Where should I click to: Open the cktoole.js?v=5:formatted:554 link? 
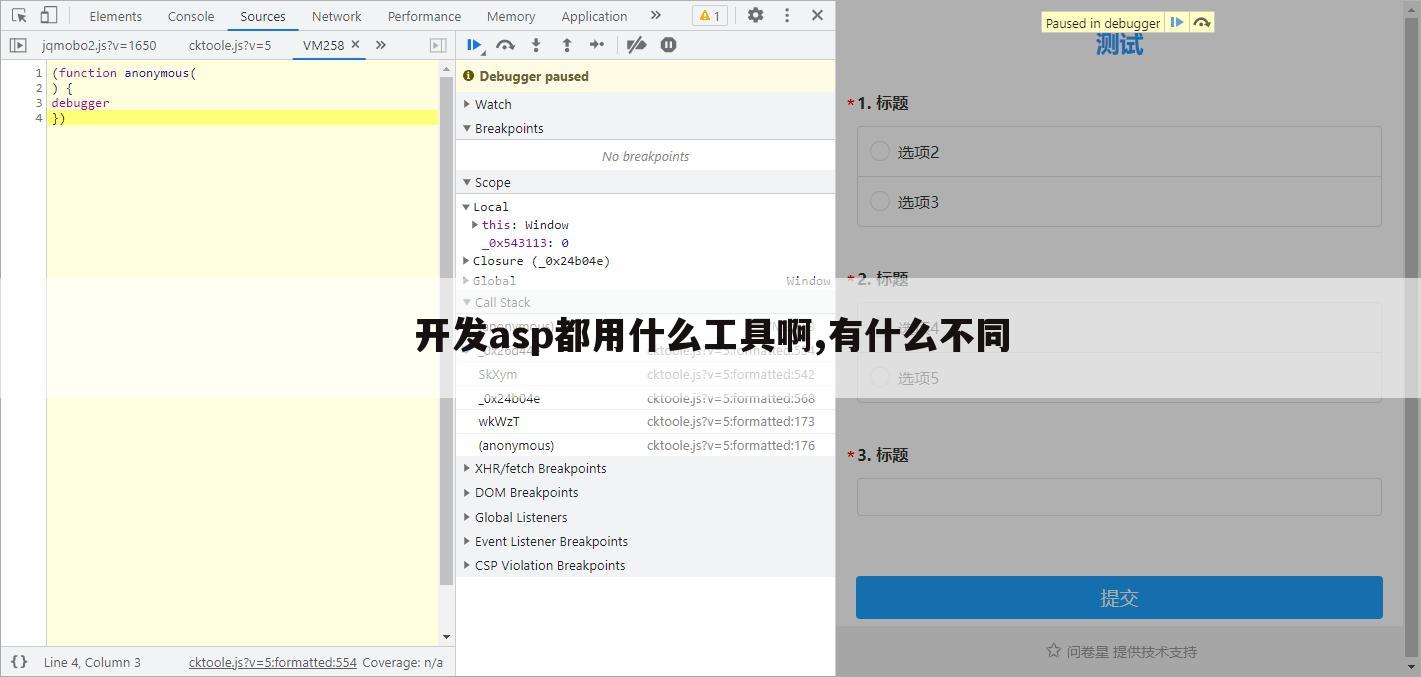[x=272, y=661]
